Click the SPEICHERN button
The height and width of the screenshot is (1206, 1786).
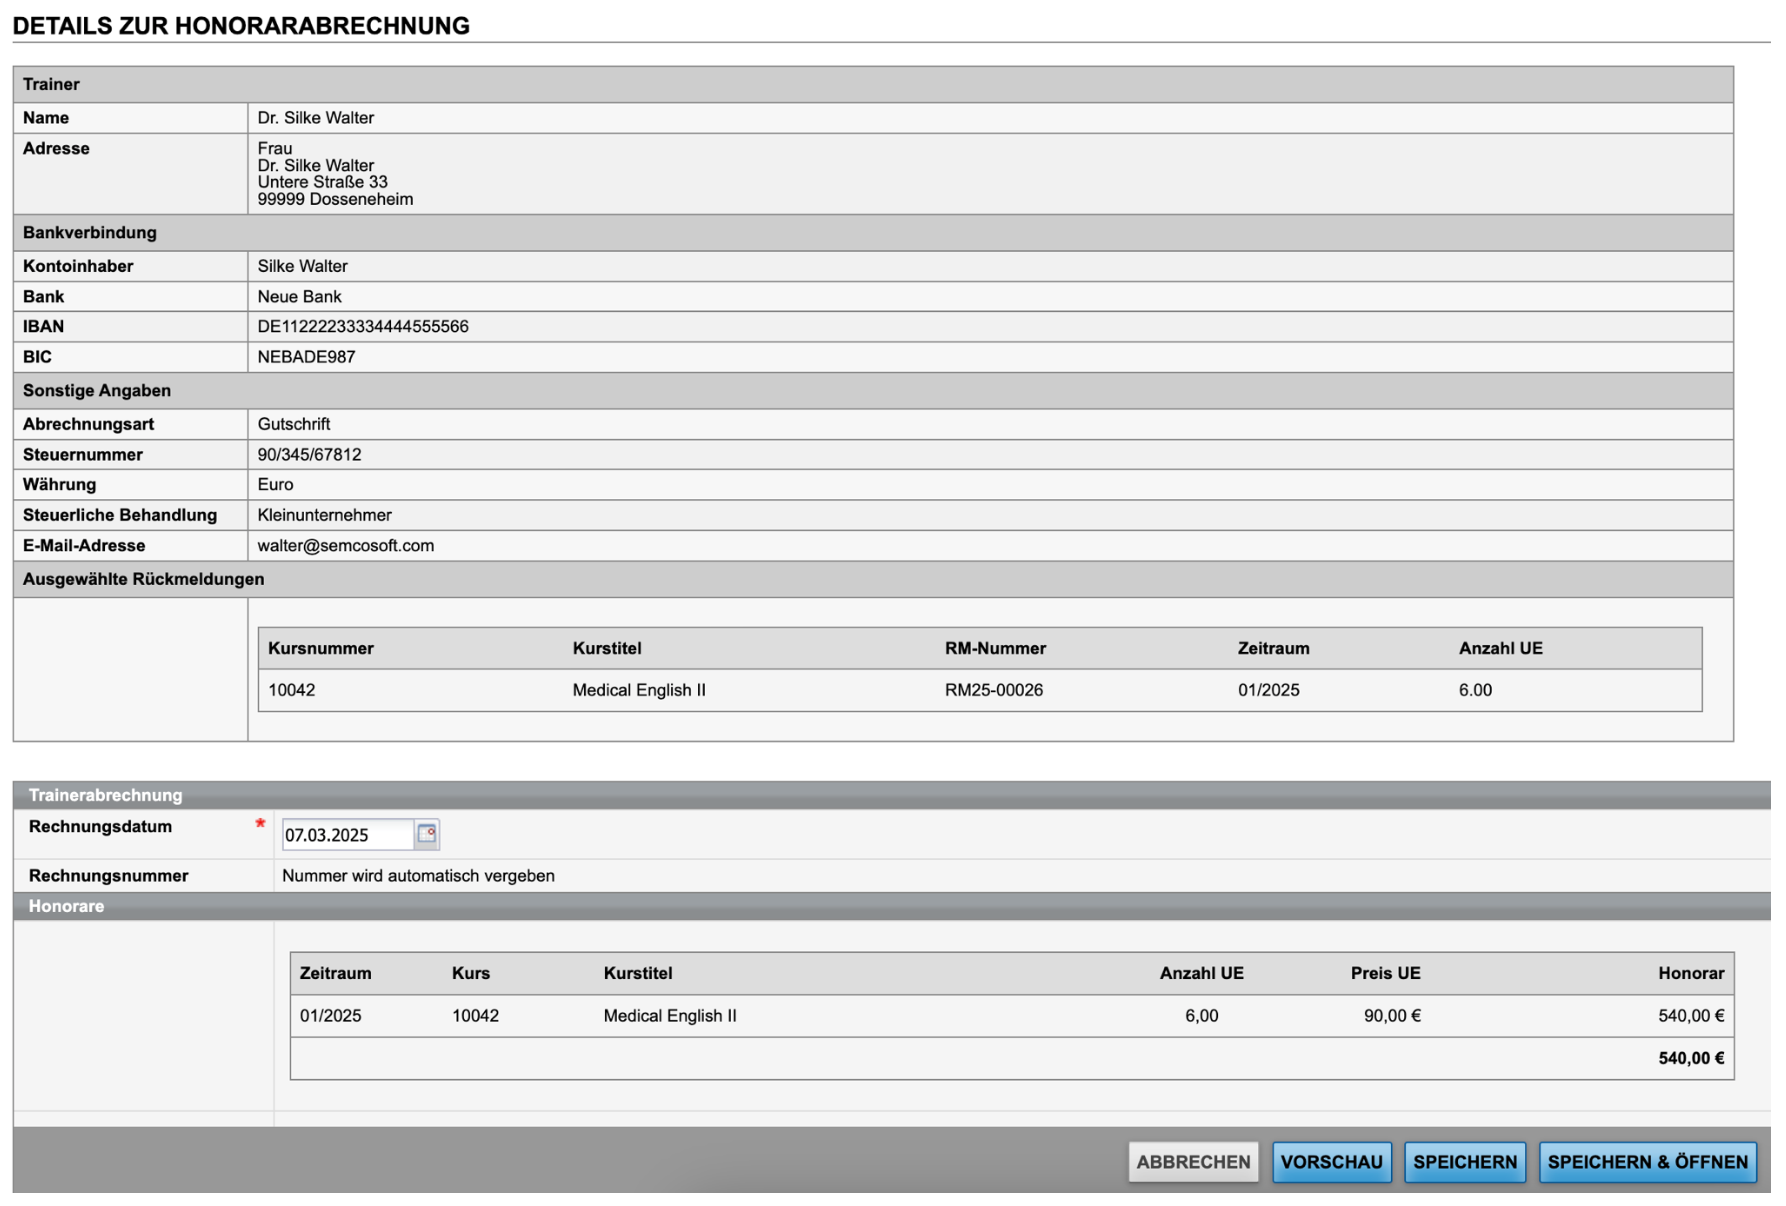[x=1464, y=1161]
